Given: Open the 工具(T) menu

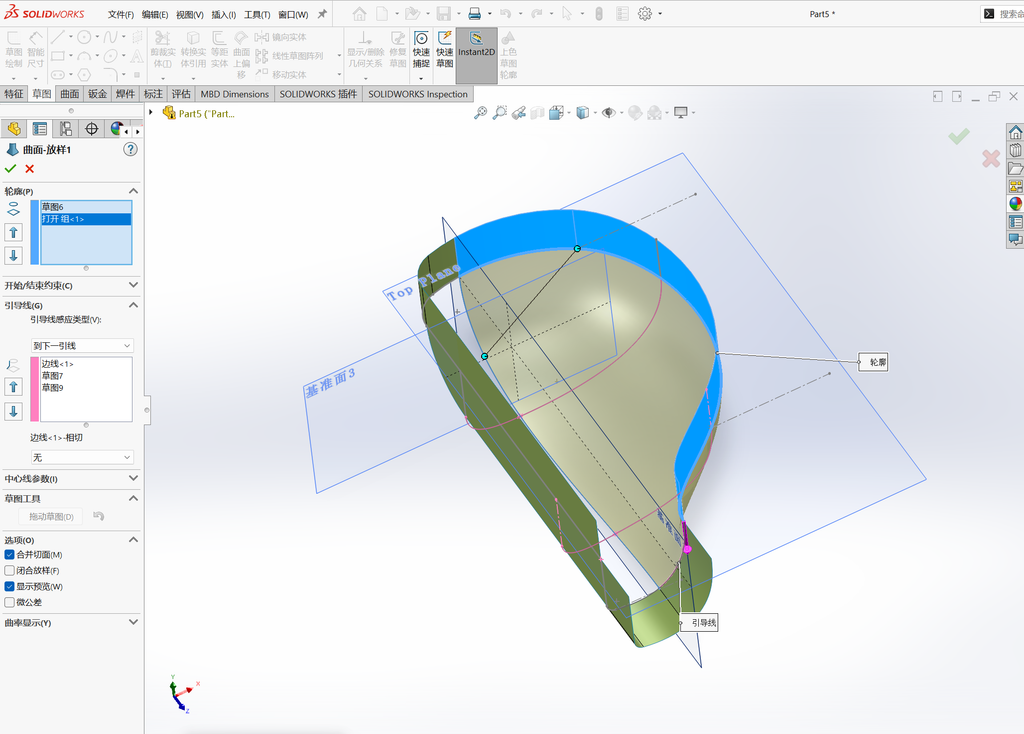Looking at the screenshot, I should (257, 14).
